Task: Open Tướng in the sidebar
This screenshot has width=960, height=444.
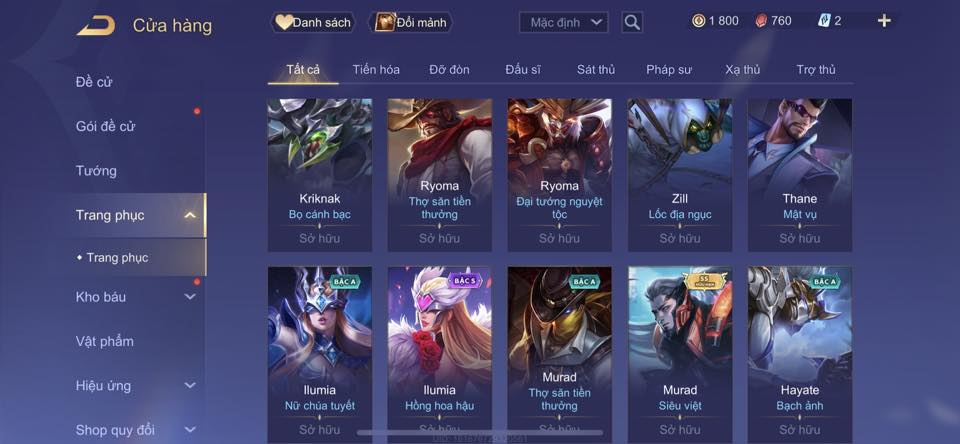Action: pos(96,171)
